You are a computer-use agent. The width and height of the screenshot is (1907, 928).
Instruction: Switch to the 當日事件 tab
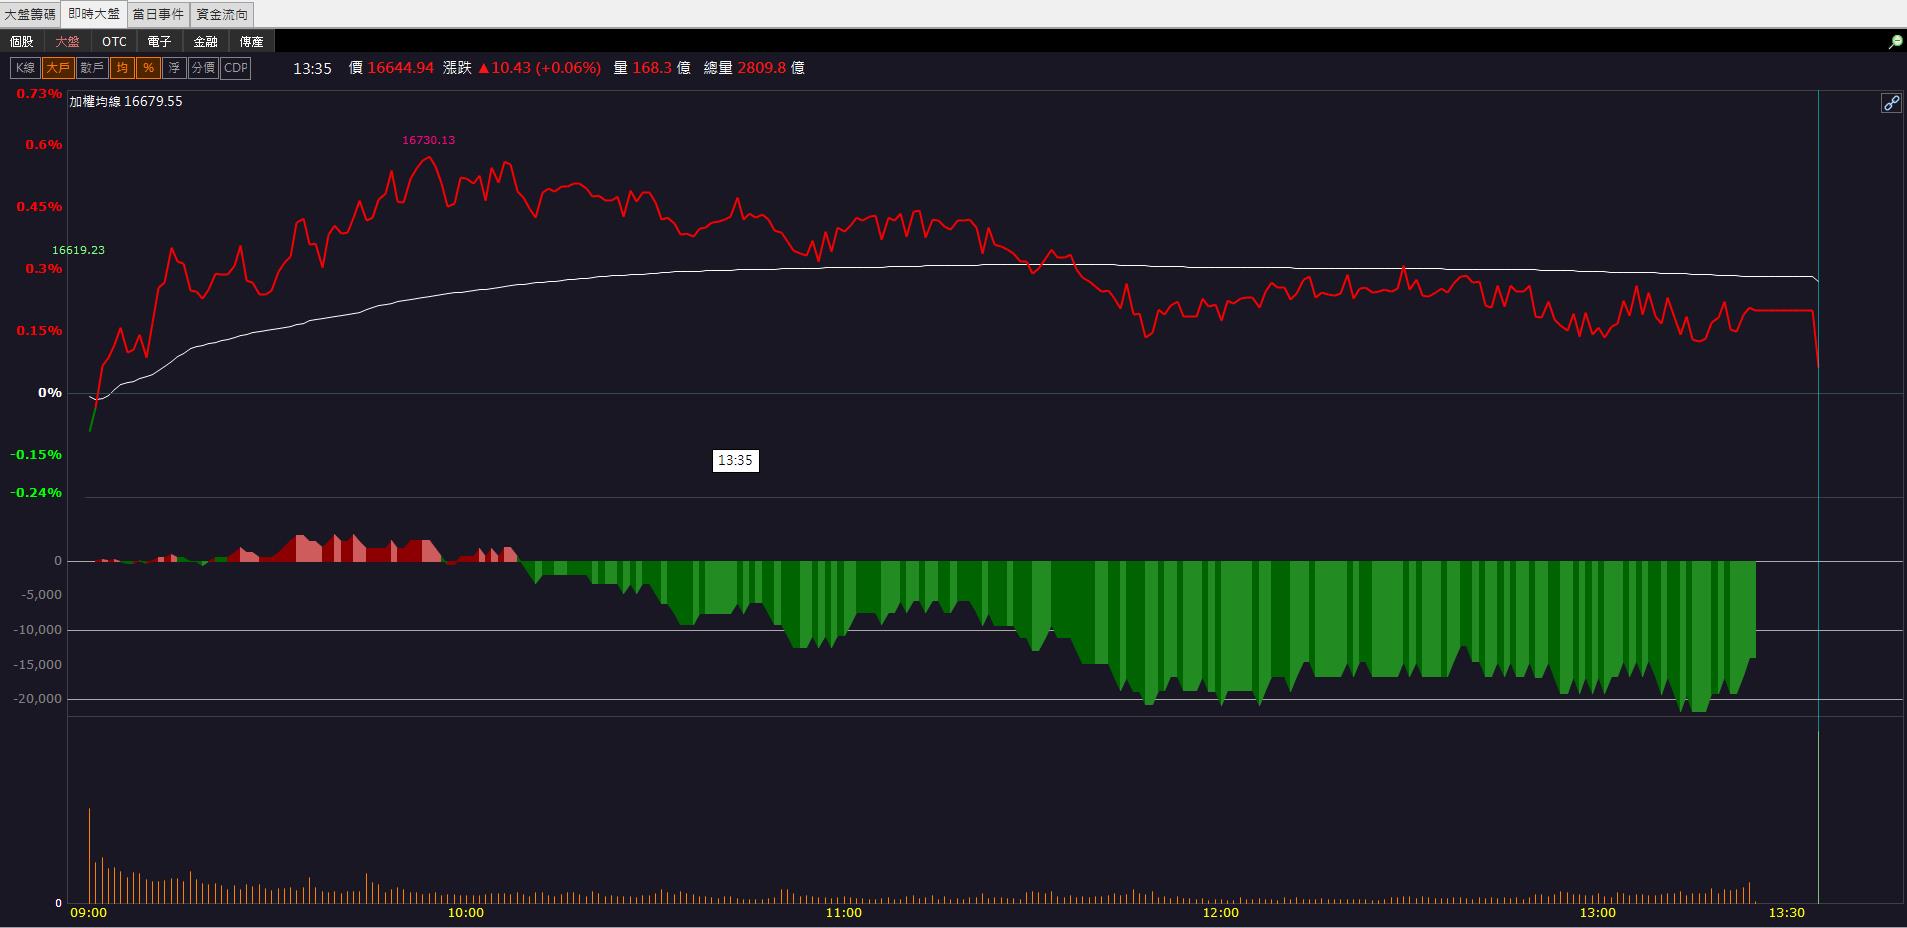coord(158,14)
